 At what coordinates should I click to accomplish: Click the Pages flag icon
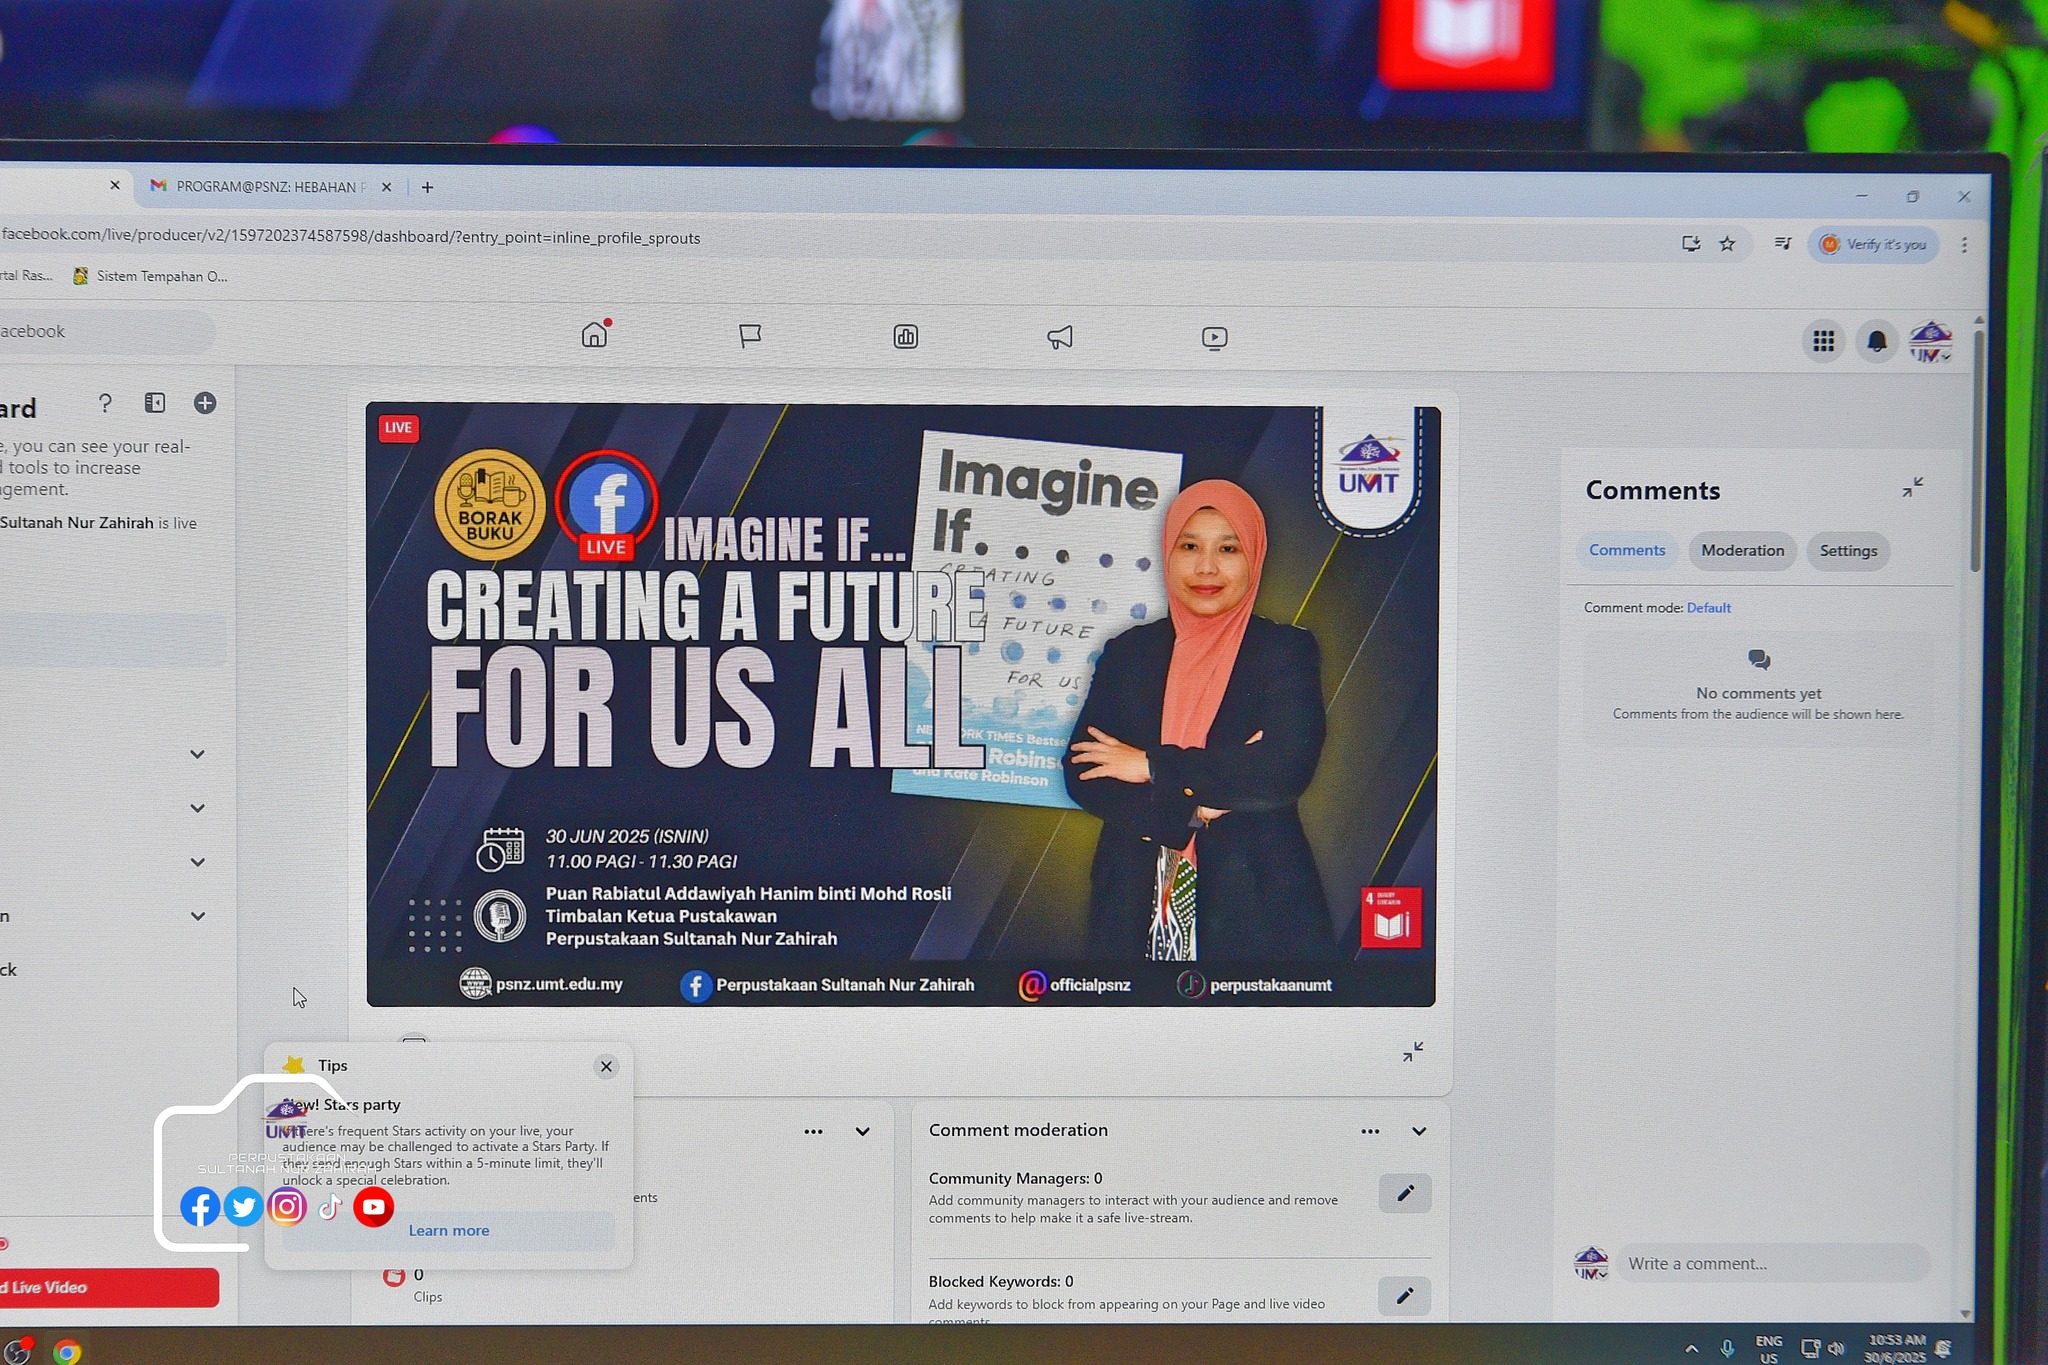pyautogui.click(x=750, y=336)
